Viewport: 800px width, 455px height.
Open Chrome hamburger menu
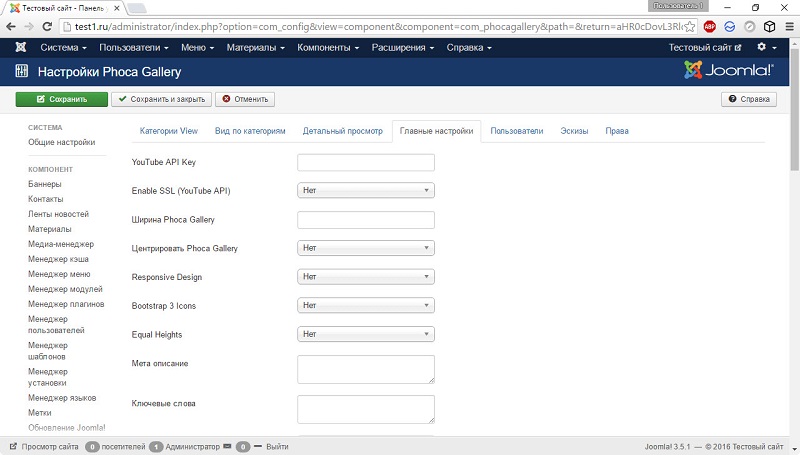(x=789, y=27)
